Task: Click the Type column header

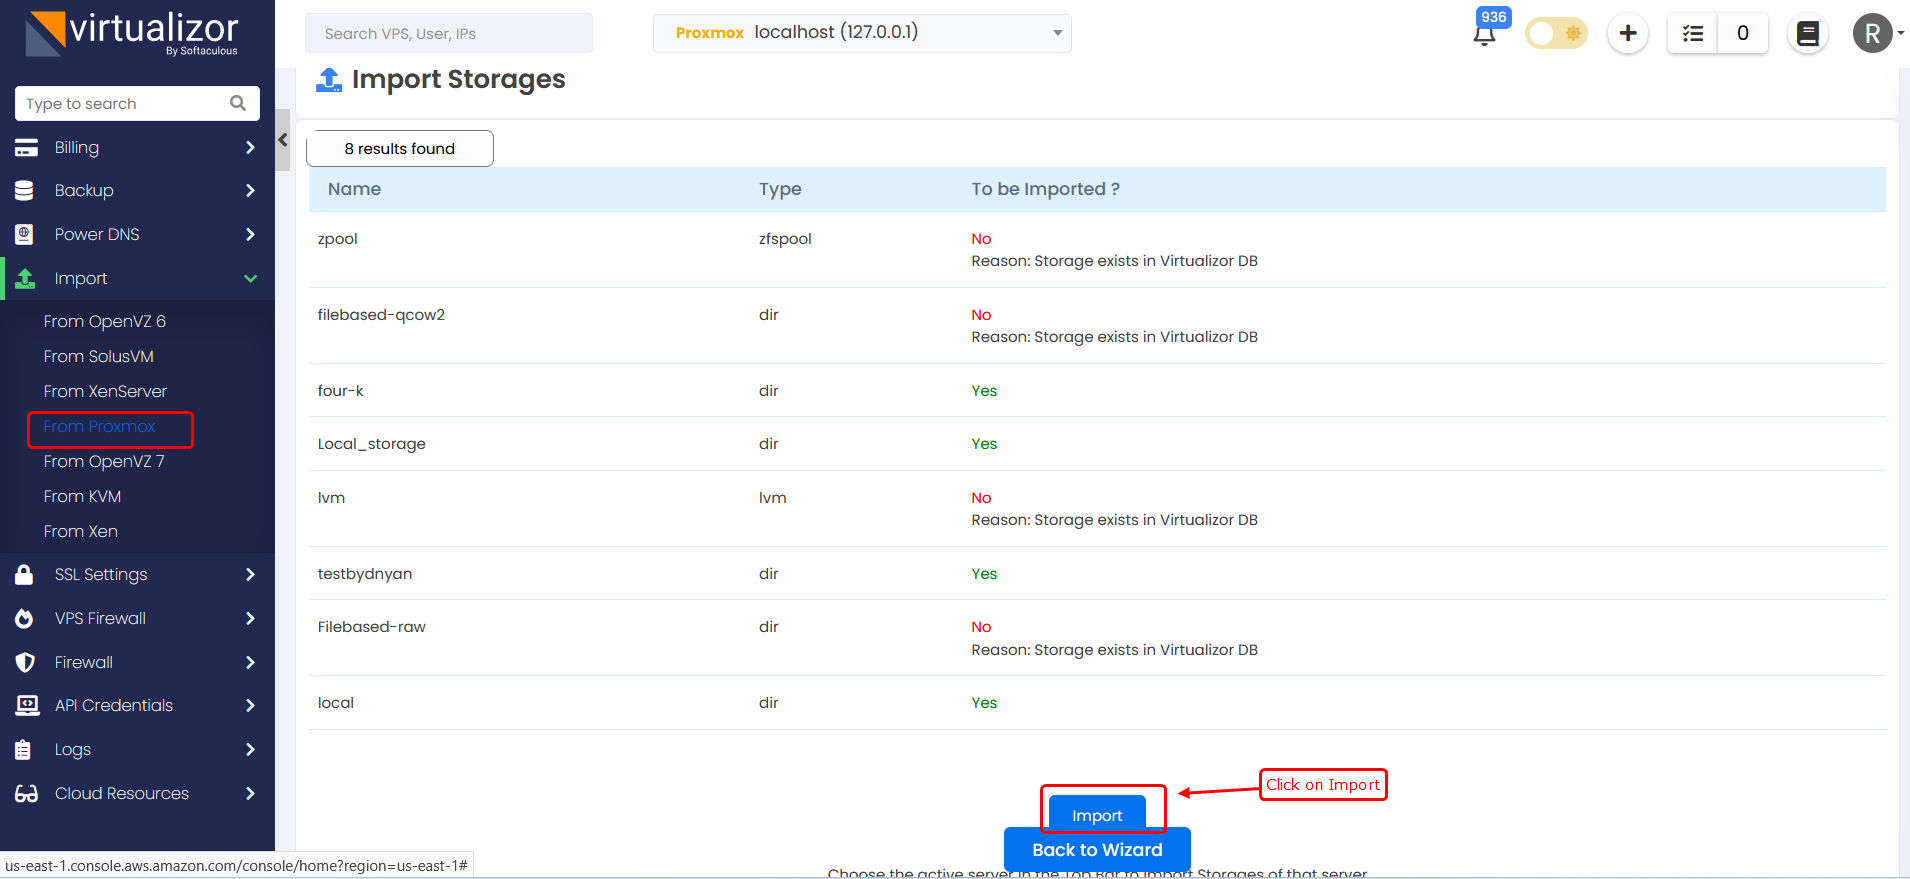Action: click(780, 189)
